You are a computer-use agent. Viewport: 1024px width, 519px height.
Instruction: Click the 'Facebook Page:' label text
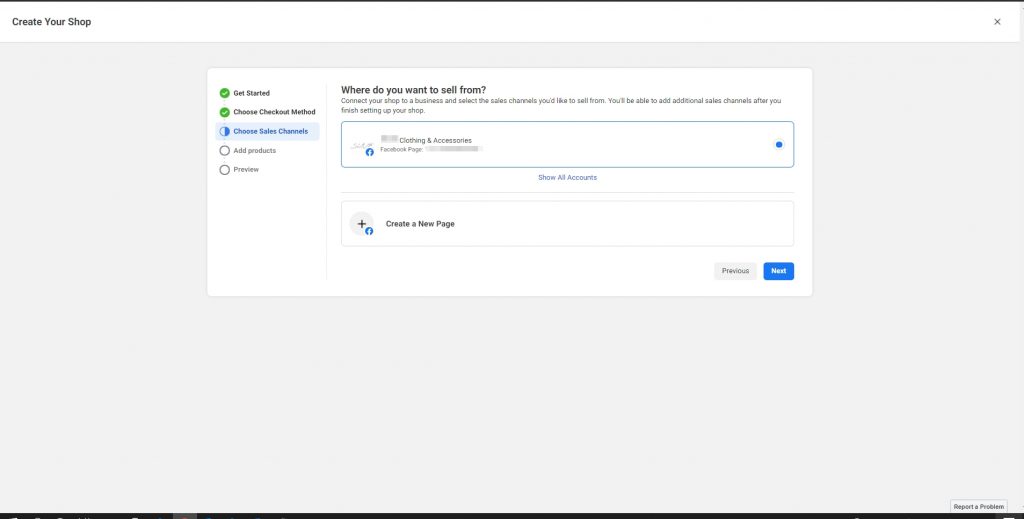coord(402,149)
